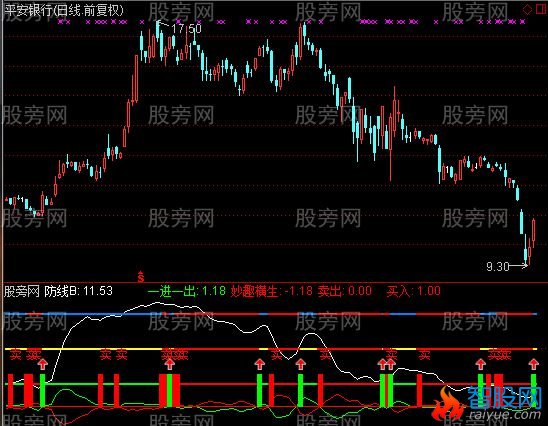Click the red square icon at chart corner
This screenshot has height=426, width=548.
tap(541, 9)
